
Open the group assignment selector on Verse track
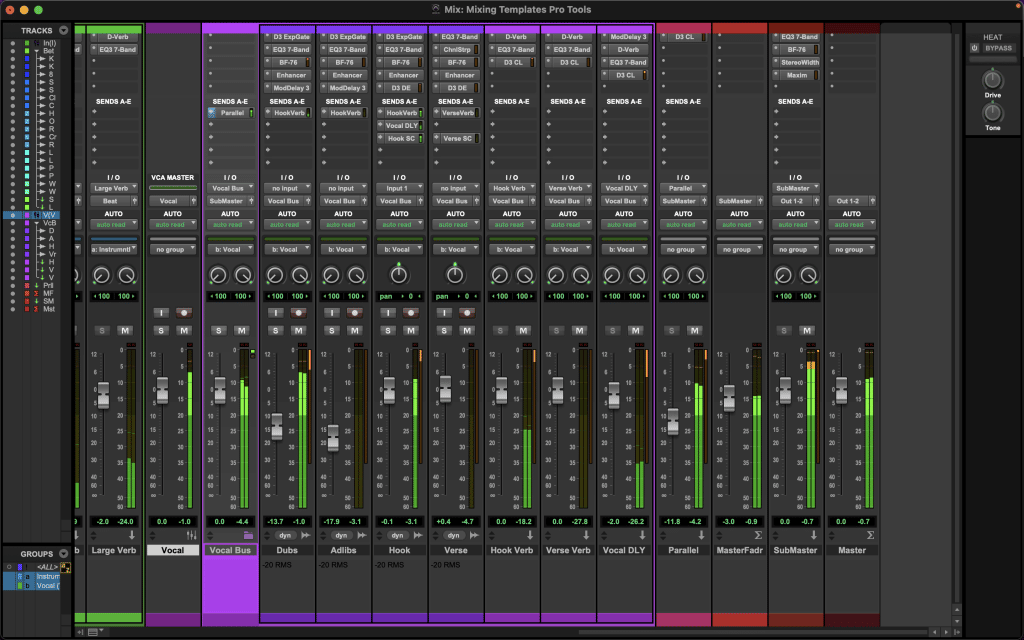coord(455,248)
